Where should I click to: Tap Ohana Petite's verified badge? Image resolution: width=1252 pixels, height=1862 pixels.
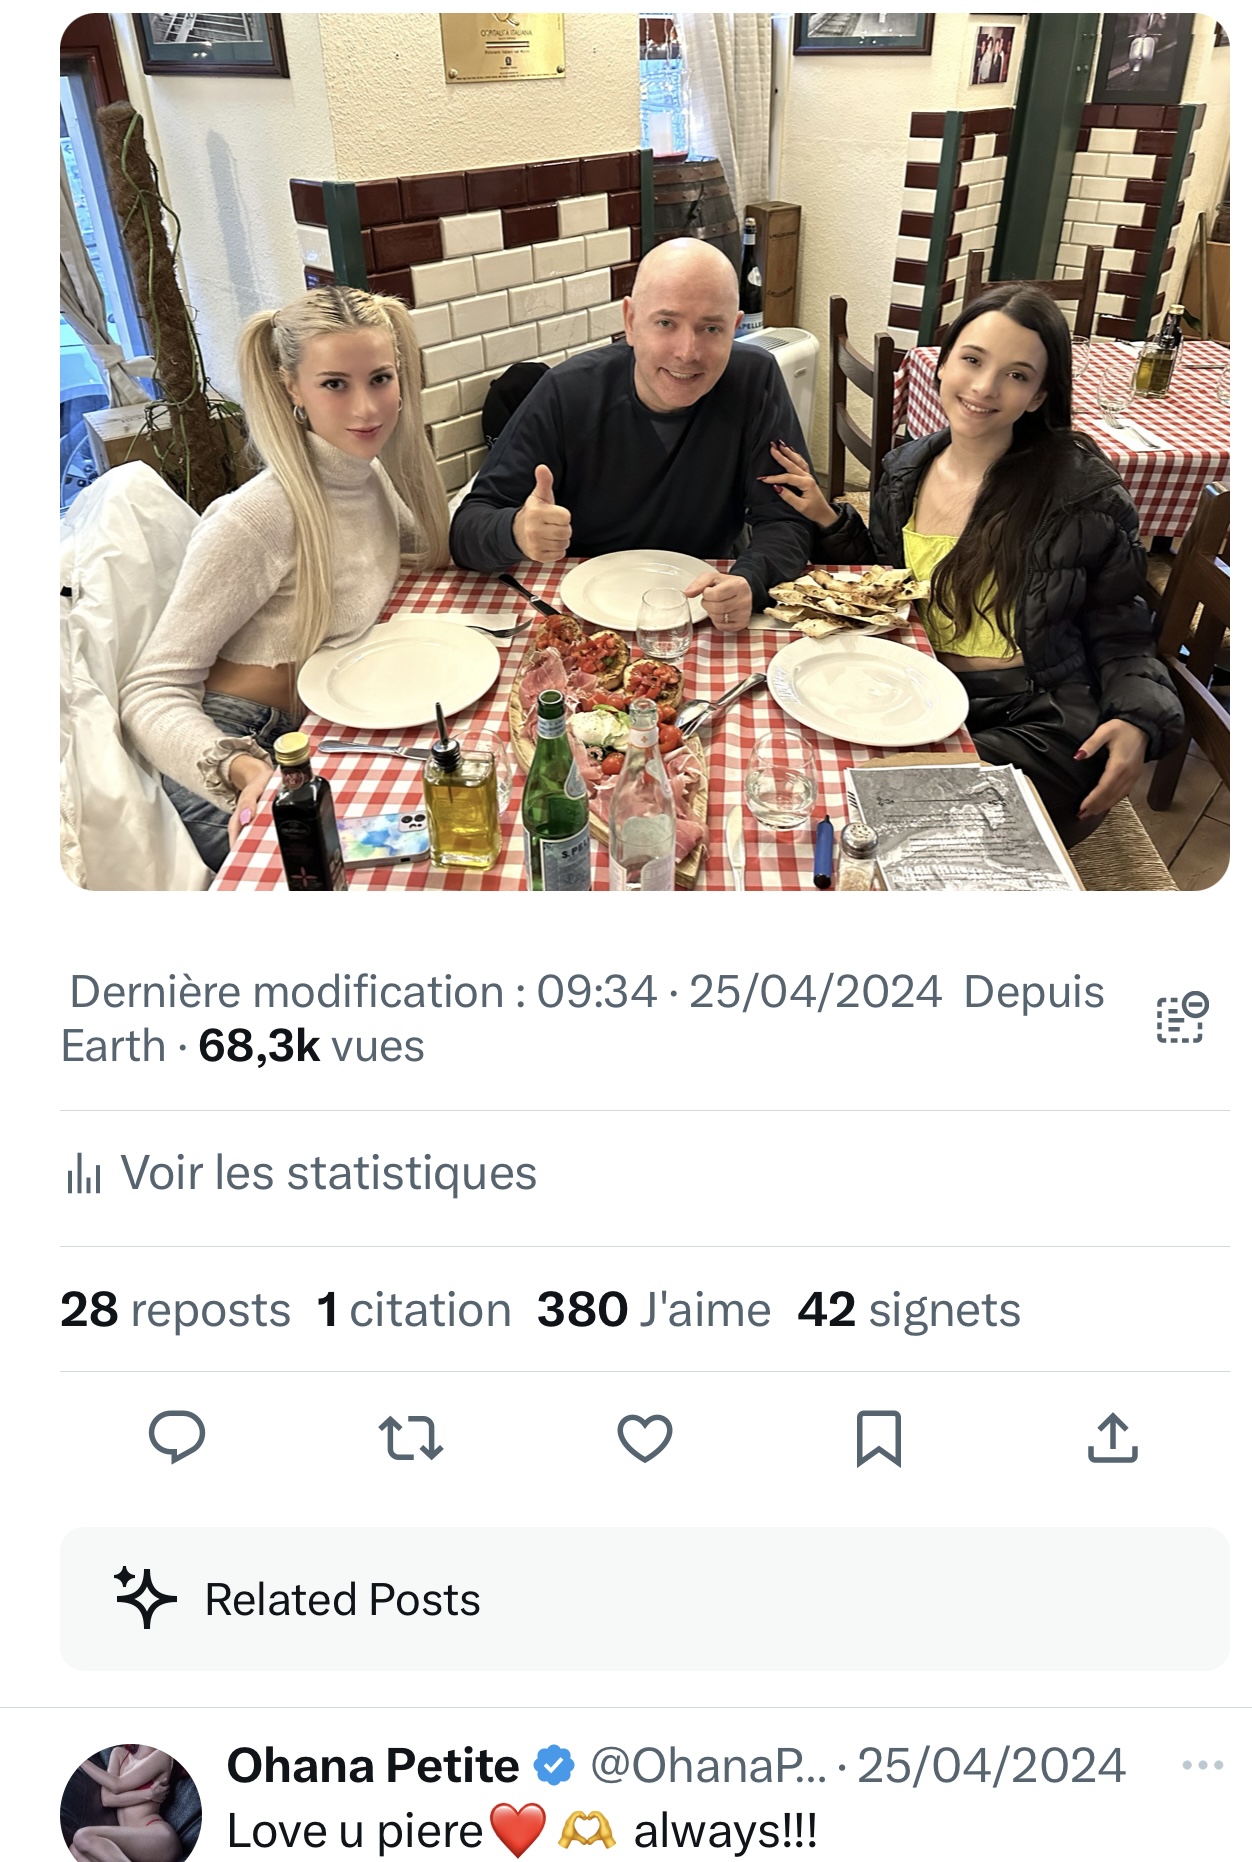click(x=554, y=1766)
